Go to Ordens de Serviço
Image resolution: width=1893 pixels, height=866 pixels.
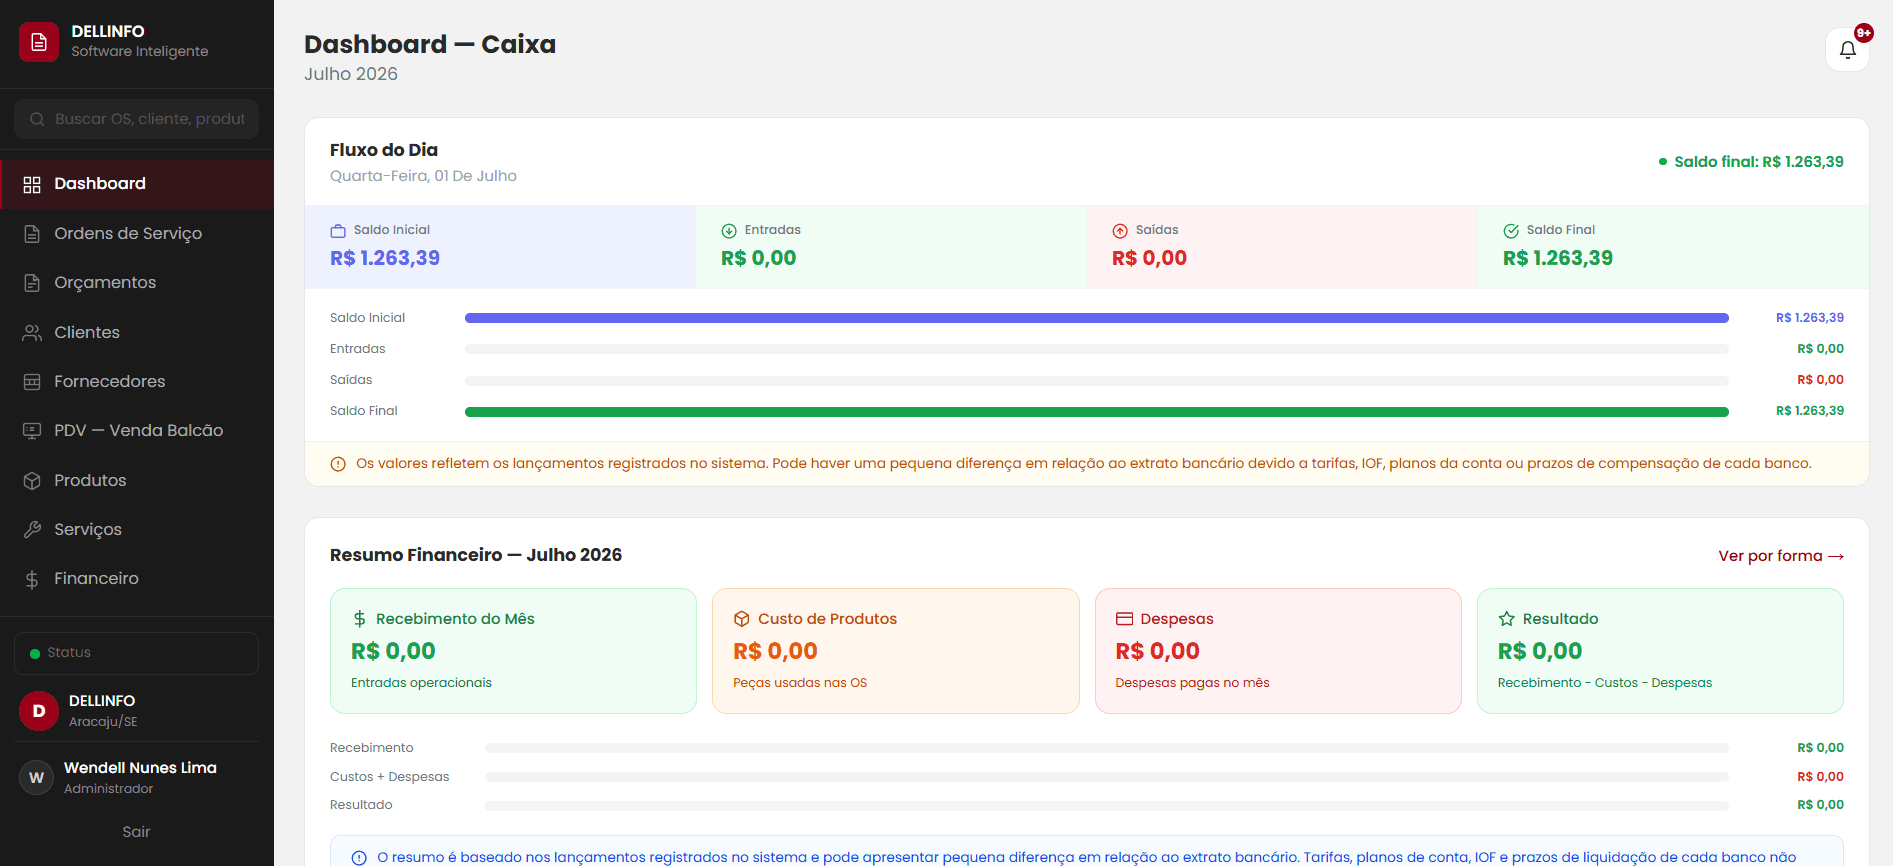click(x=137, y=234)
